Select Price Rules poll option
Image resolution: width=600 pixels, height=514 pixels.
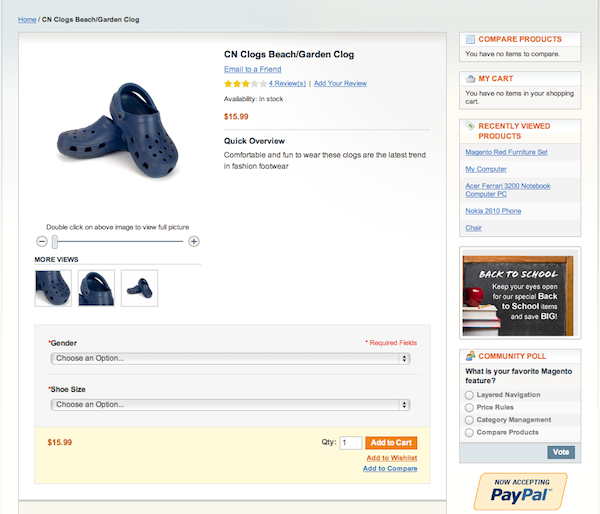pos(469,407)
